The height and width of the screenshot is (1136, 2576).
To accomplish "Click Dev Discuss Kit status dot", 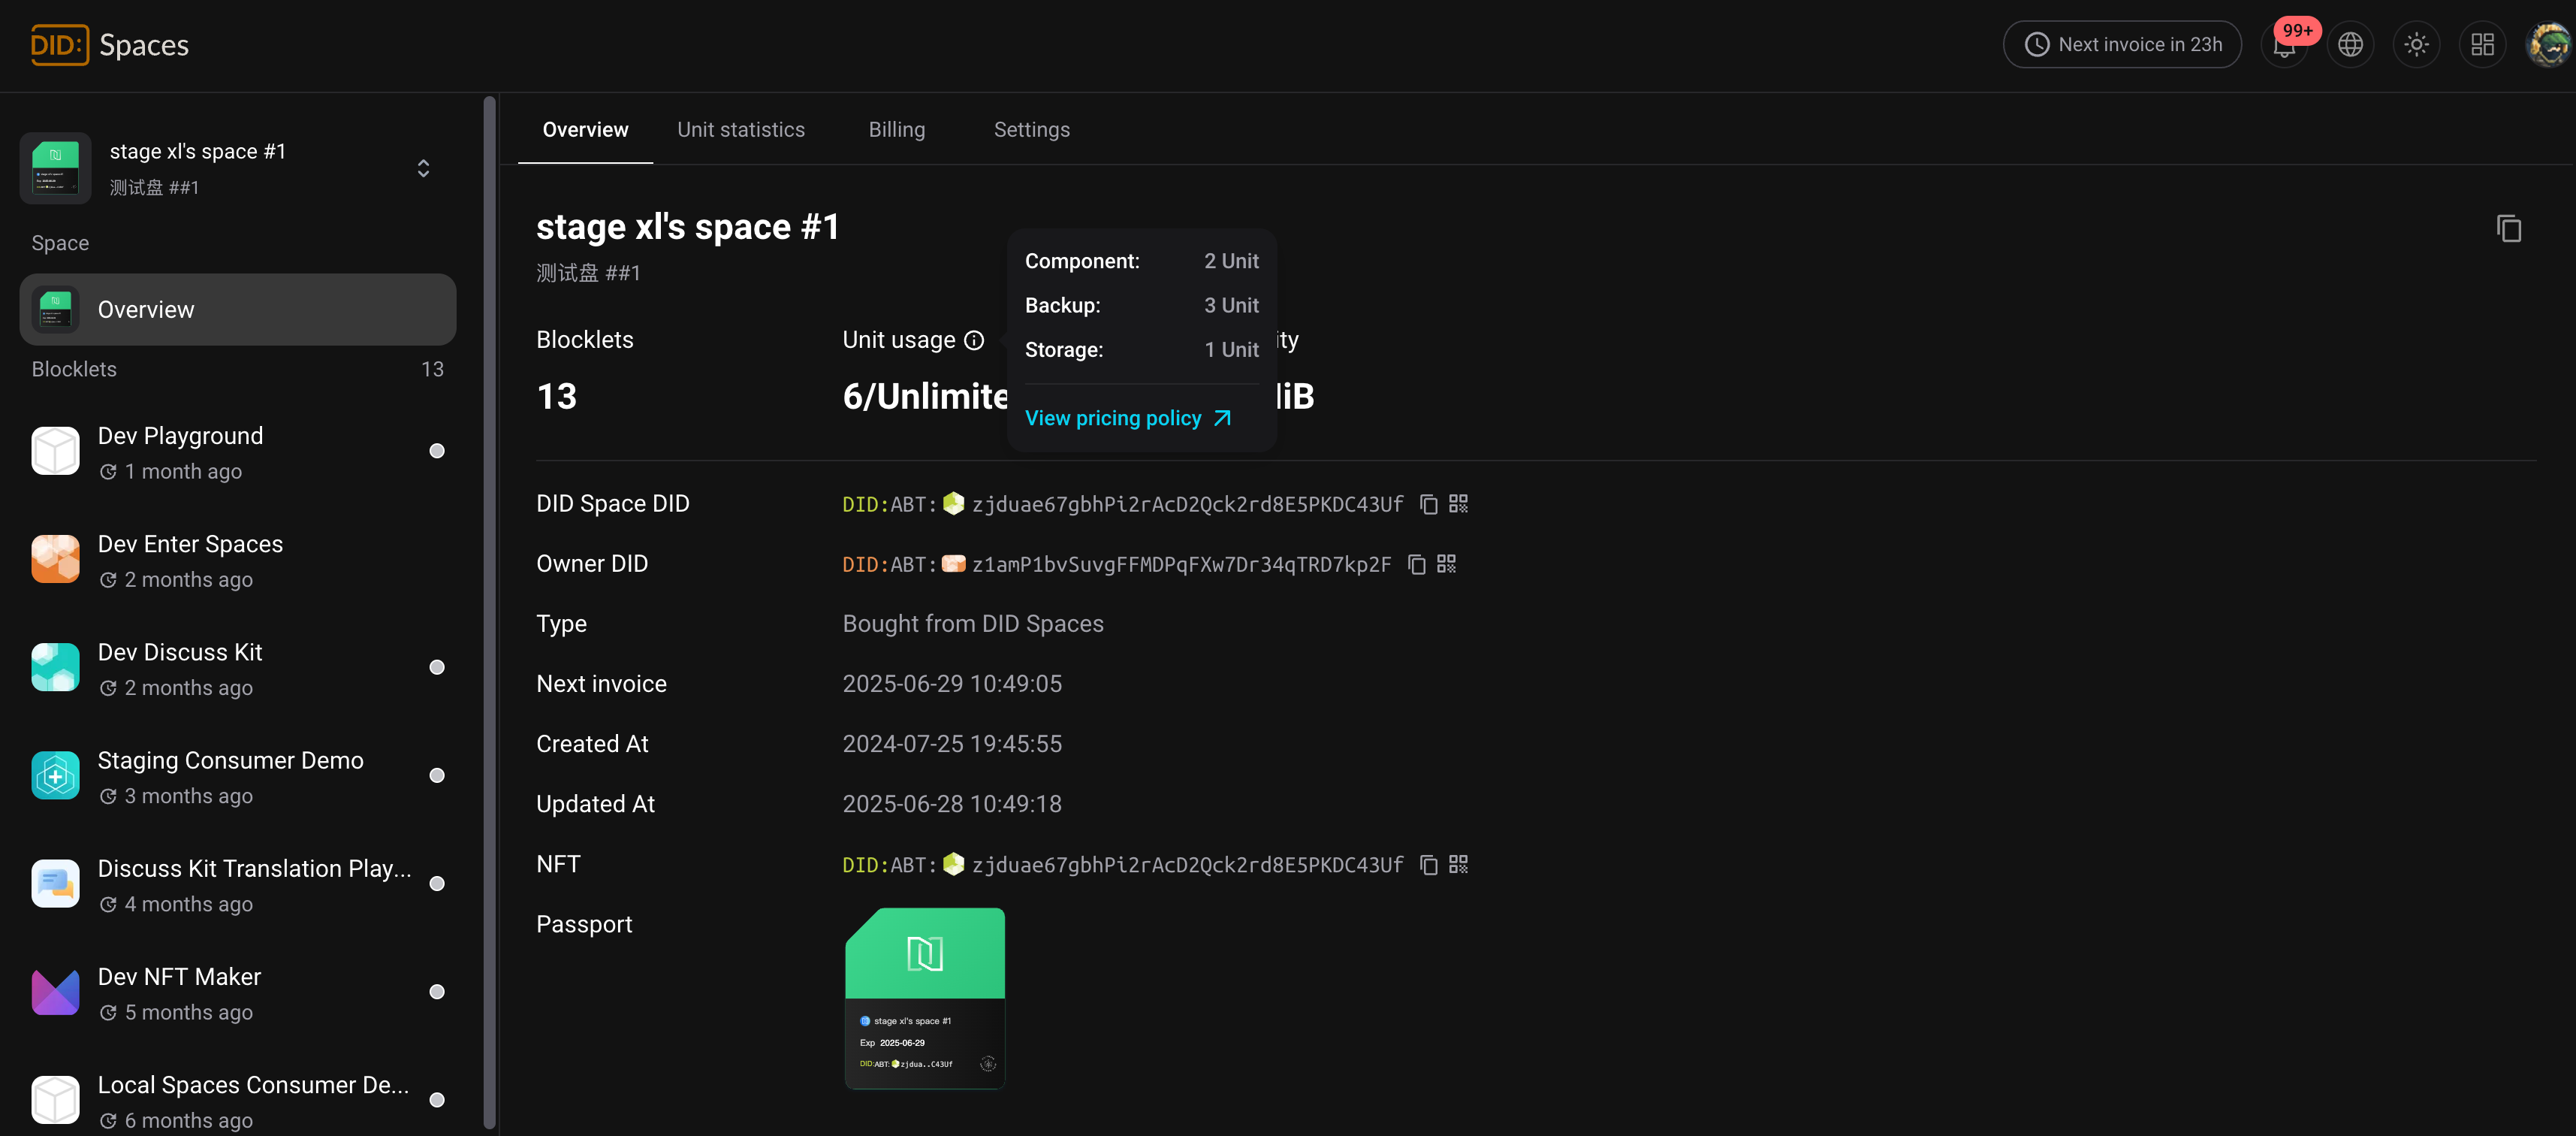I will (437, 667).
